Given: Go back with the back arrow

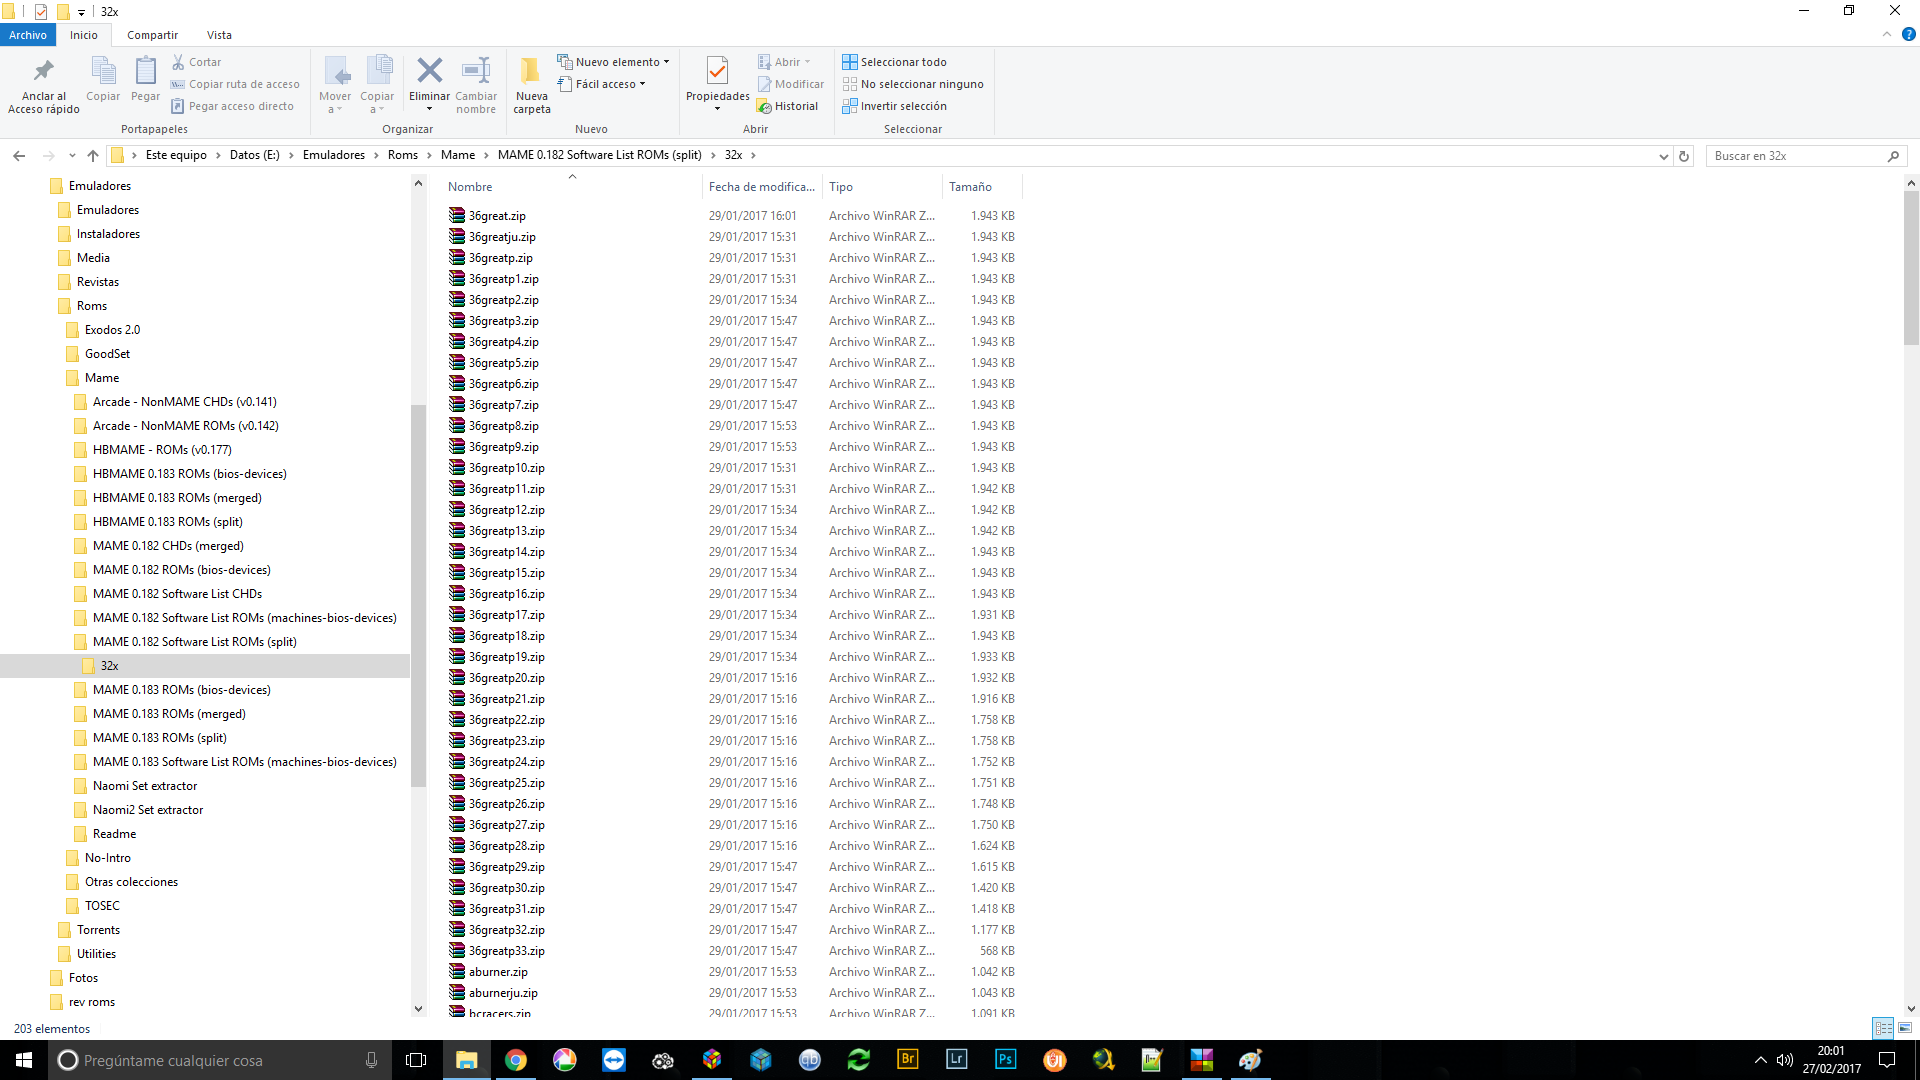Looking at the screenshot, I should pyautogui.click(x=19, y=156).
